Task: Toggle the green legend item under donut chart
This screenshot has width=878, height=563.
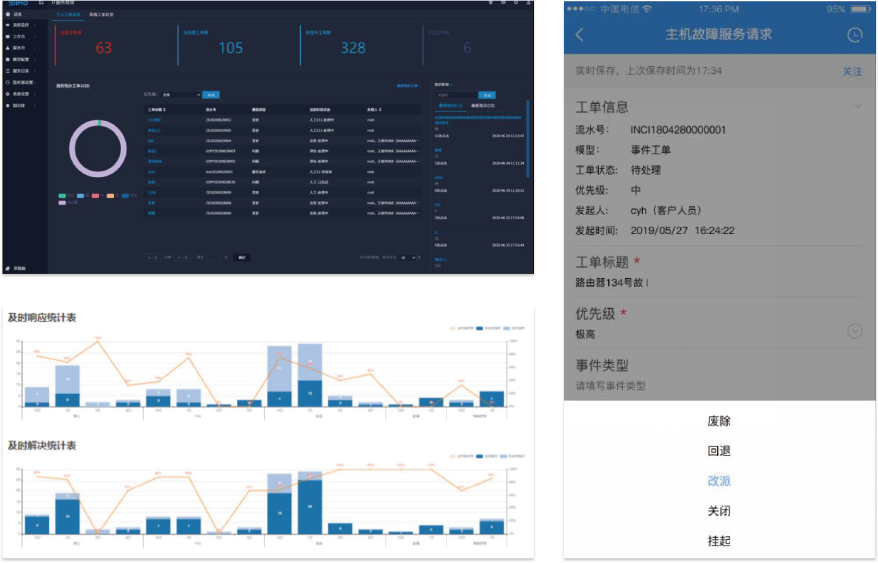Action: [x=63, y=196]
